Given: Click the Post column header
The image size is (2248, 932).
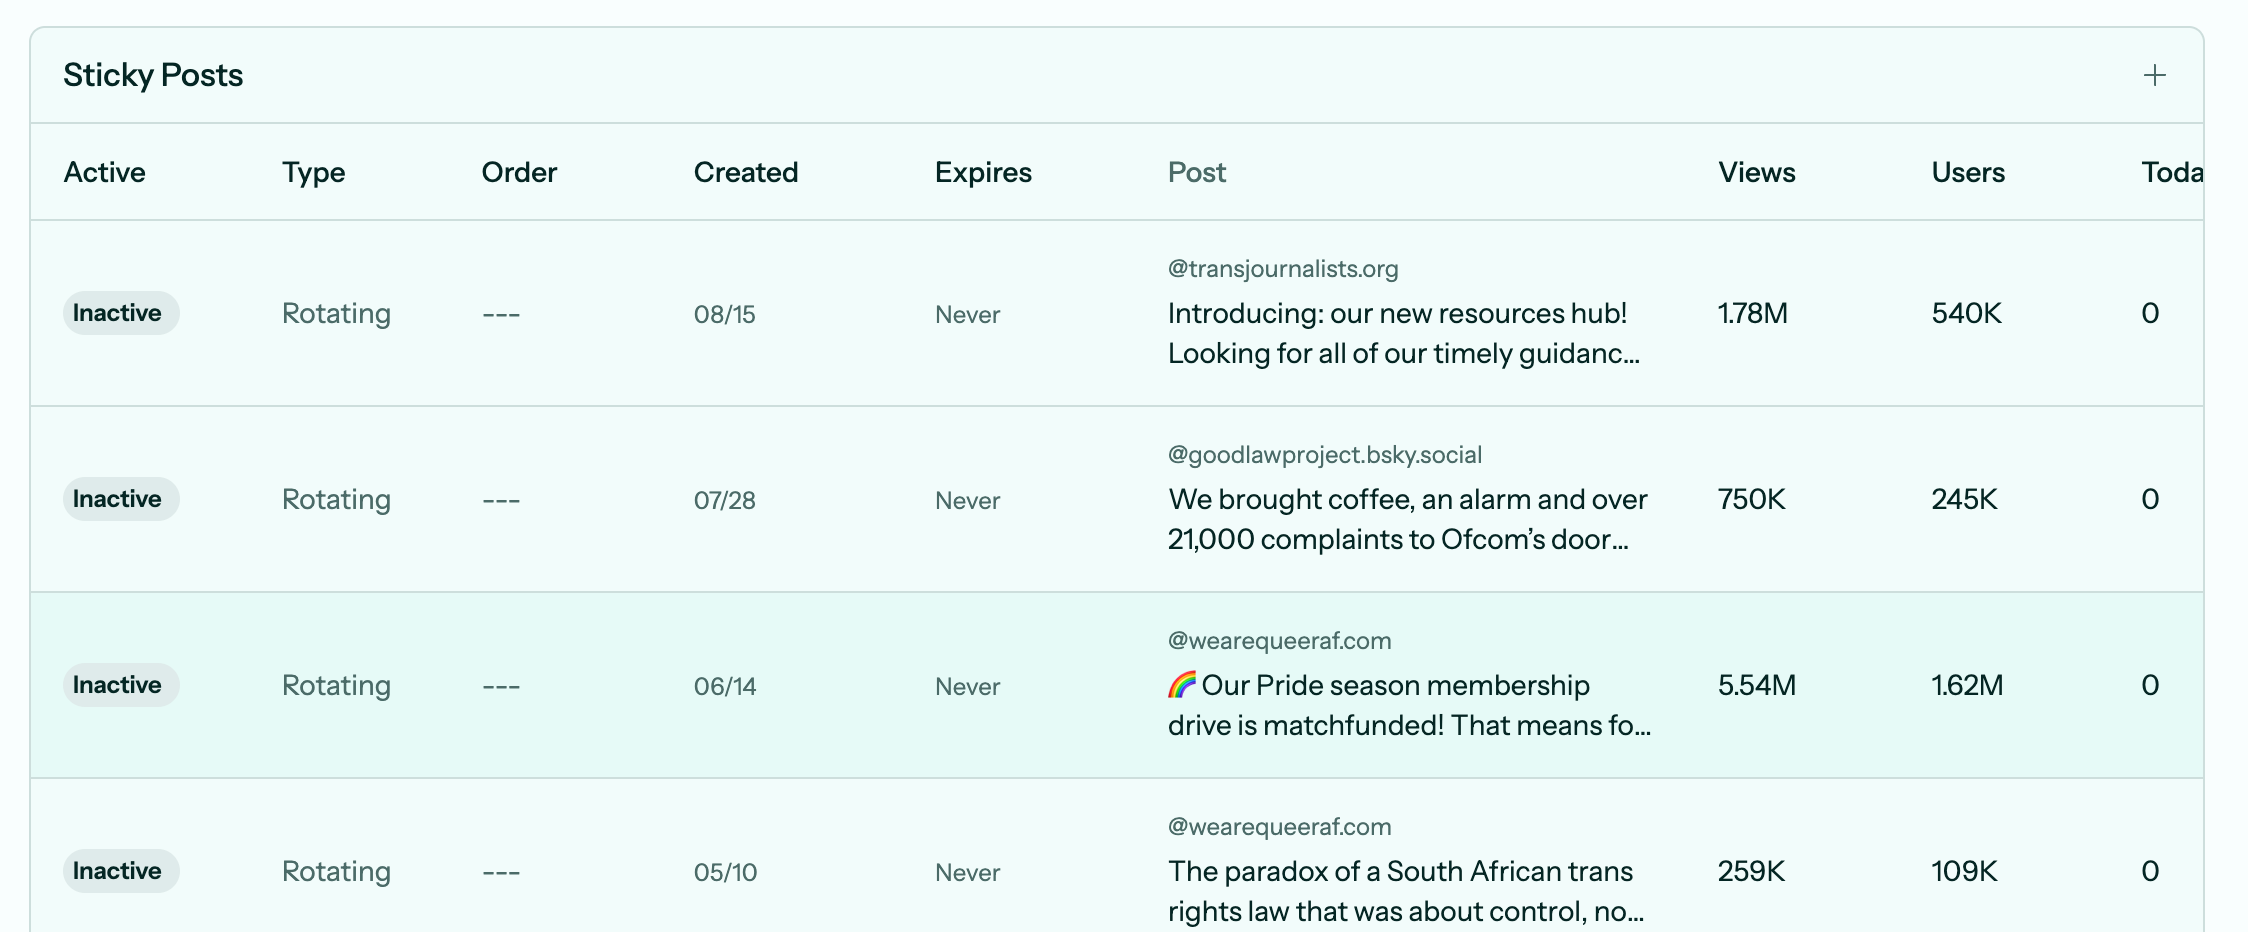Looking at the screenshot, I should [1196, 172].
